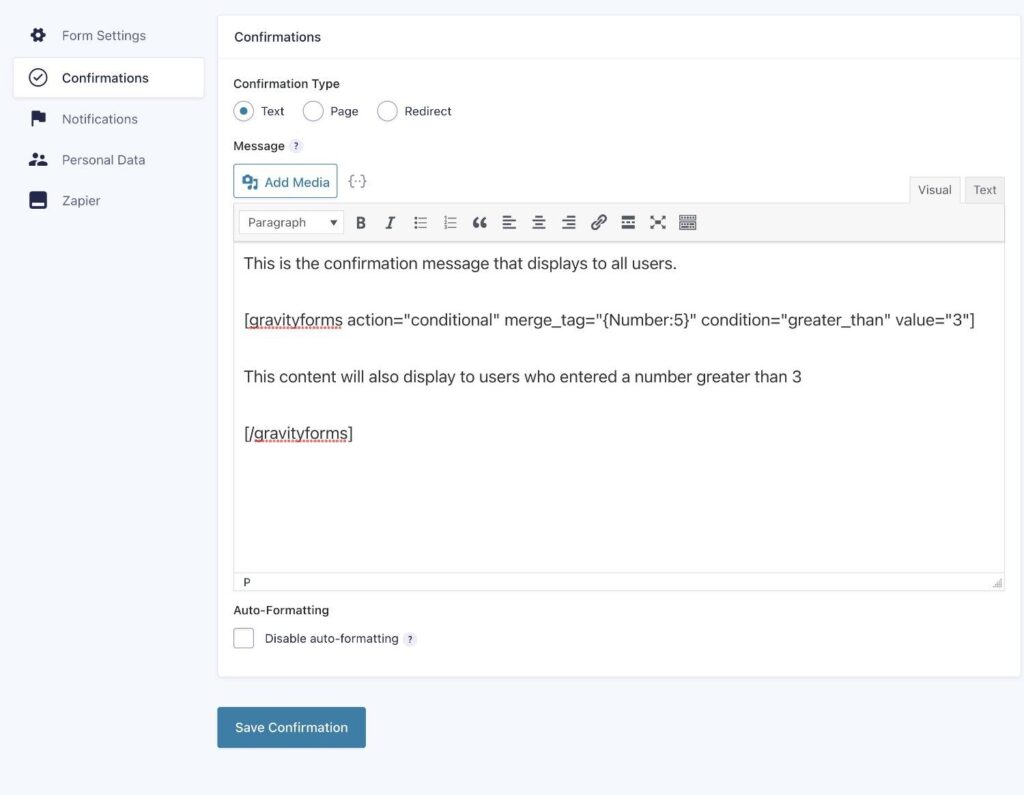
Task: Expand the editor toolbar toggle
Action: pyautogui.click(x=688, y=222)
